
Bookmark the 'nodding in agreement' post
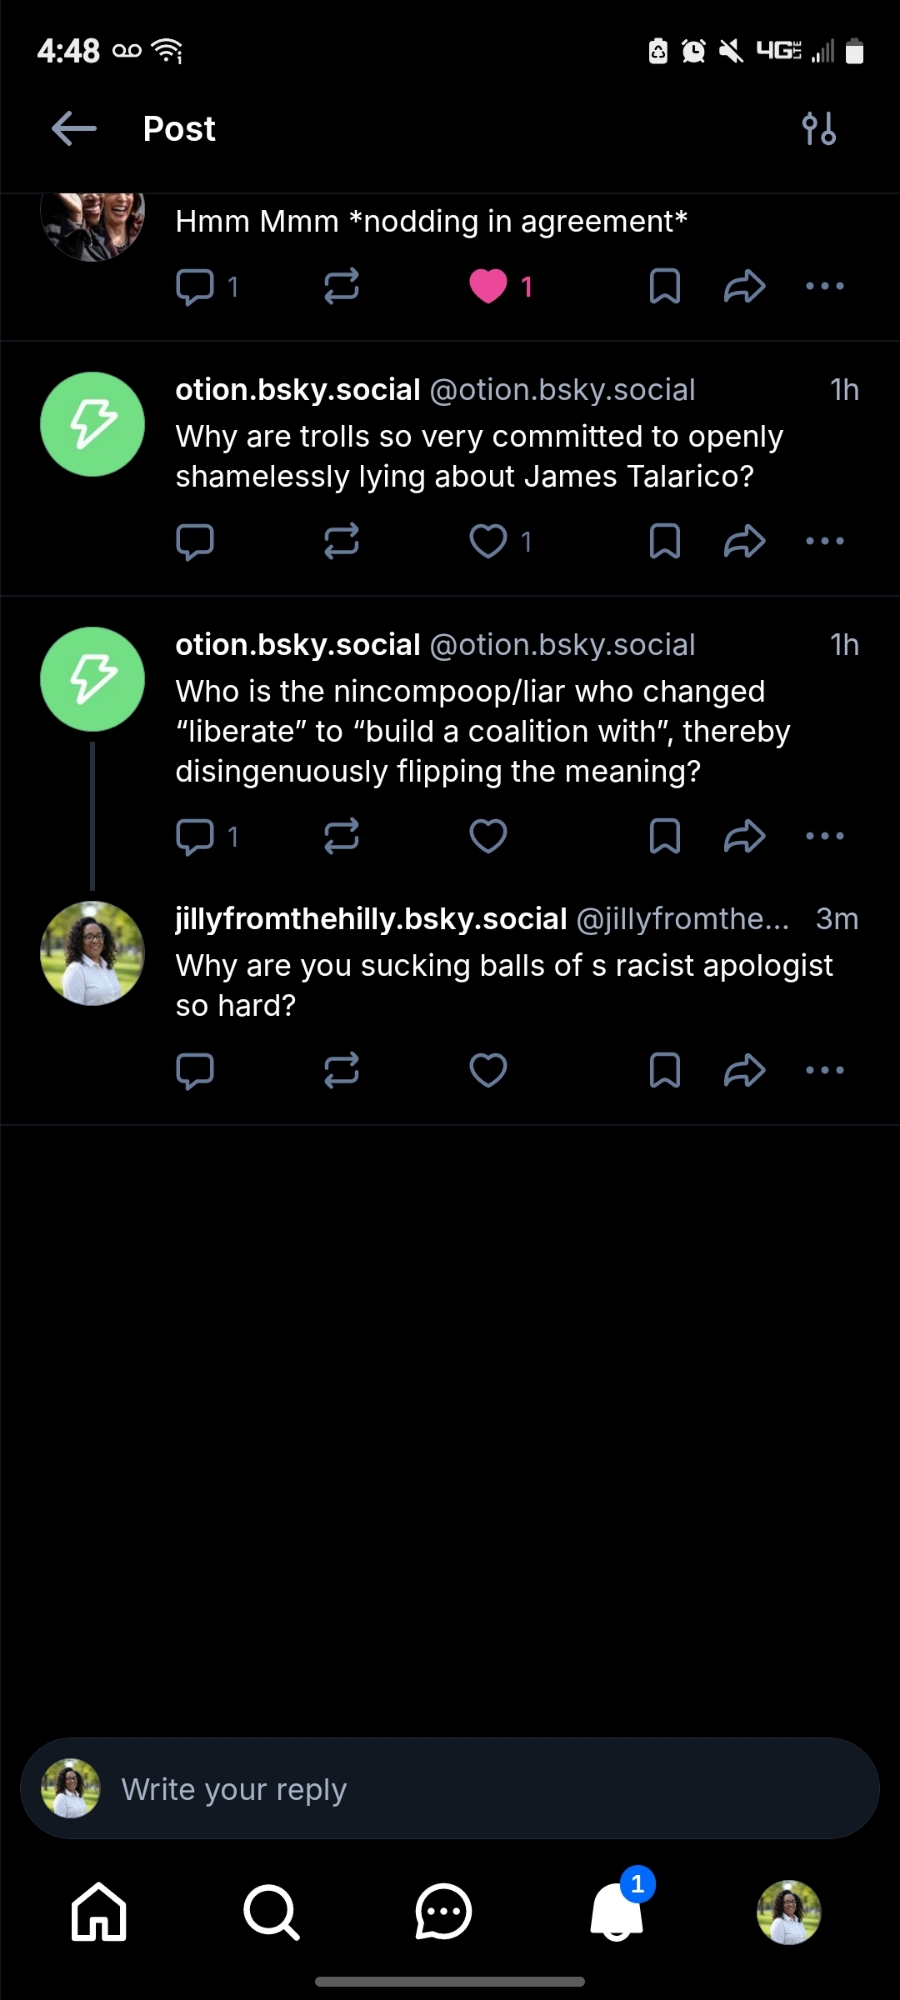(x=665, y=286)
